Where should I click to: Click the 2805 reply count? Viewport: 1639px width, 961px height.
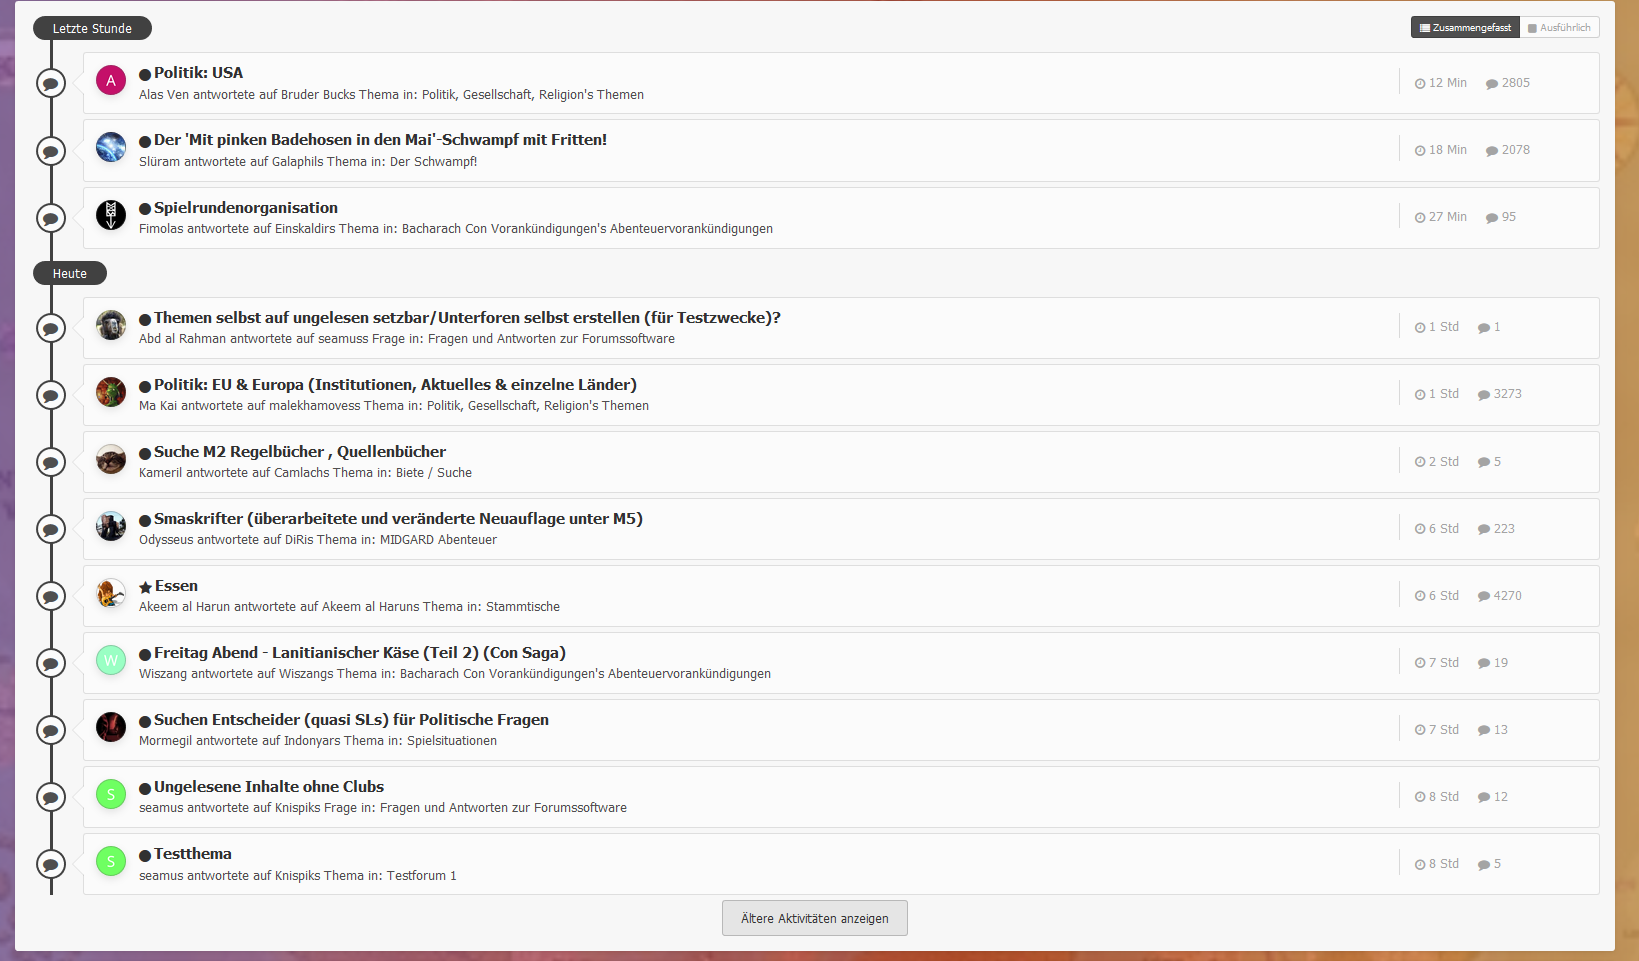point(1514,83)
